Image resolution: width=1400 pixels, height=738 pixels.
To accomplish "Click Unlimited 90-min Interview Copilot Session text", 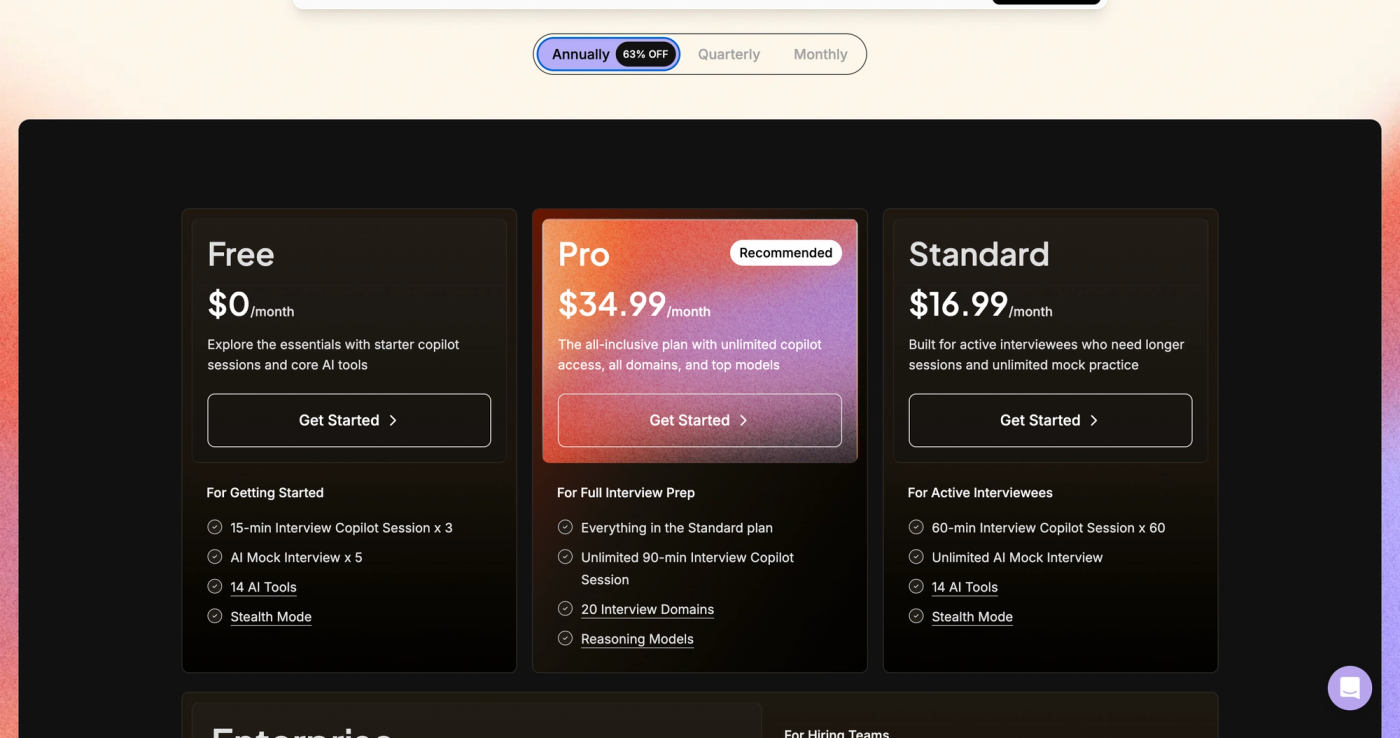I will (x=687, y=568).
